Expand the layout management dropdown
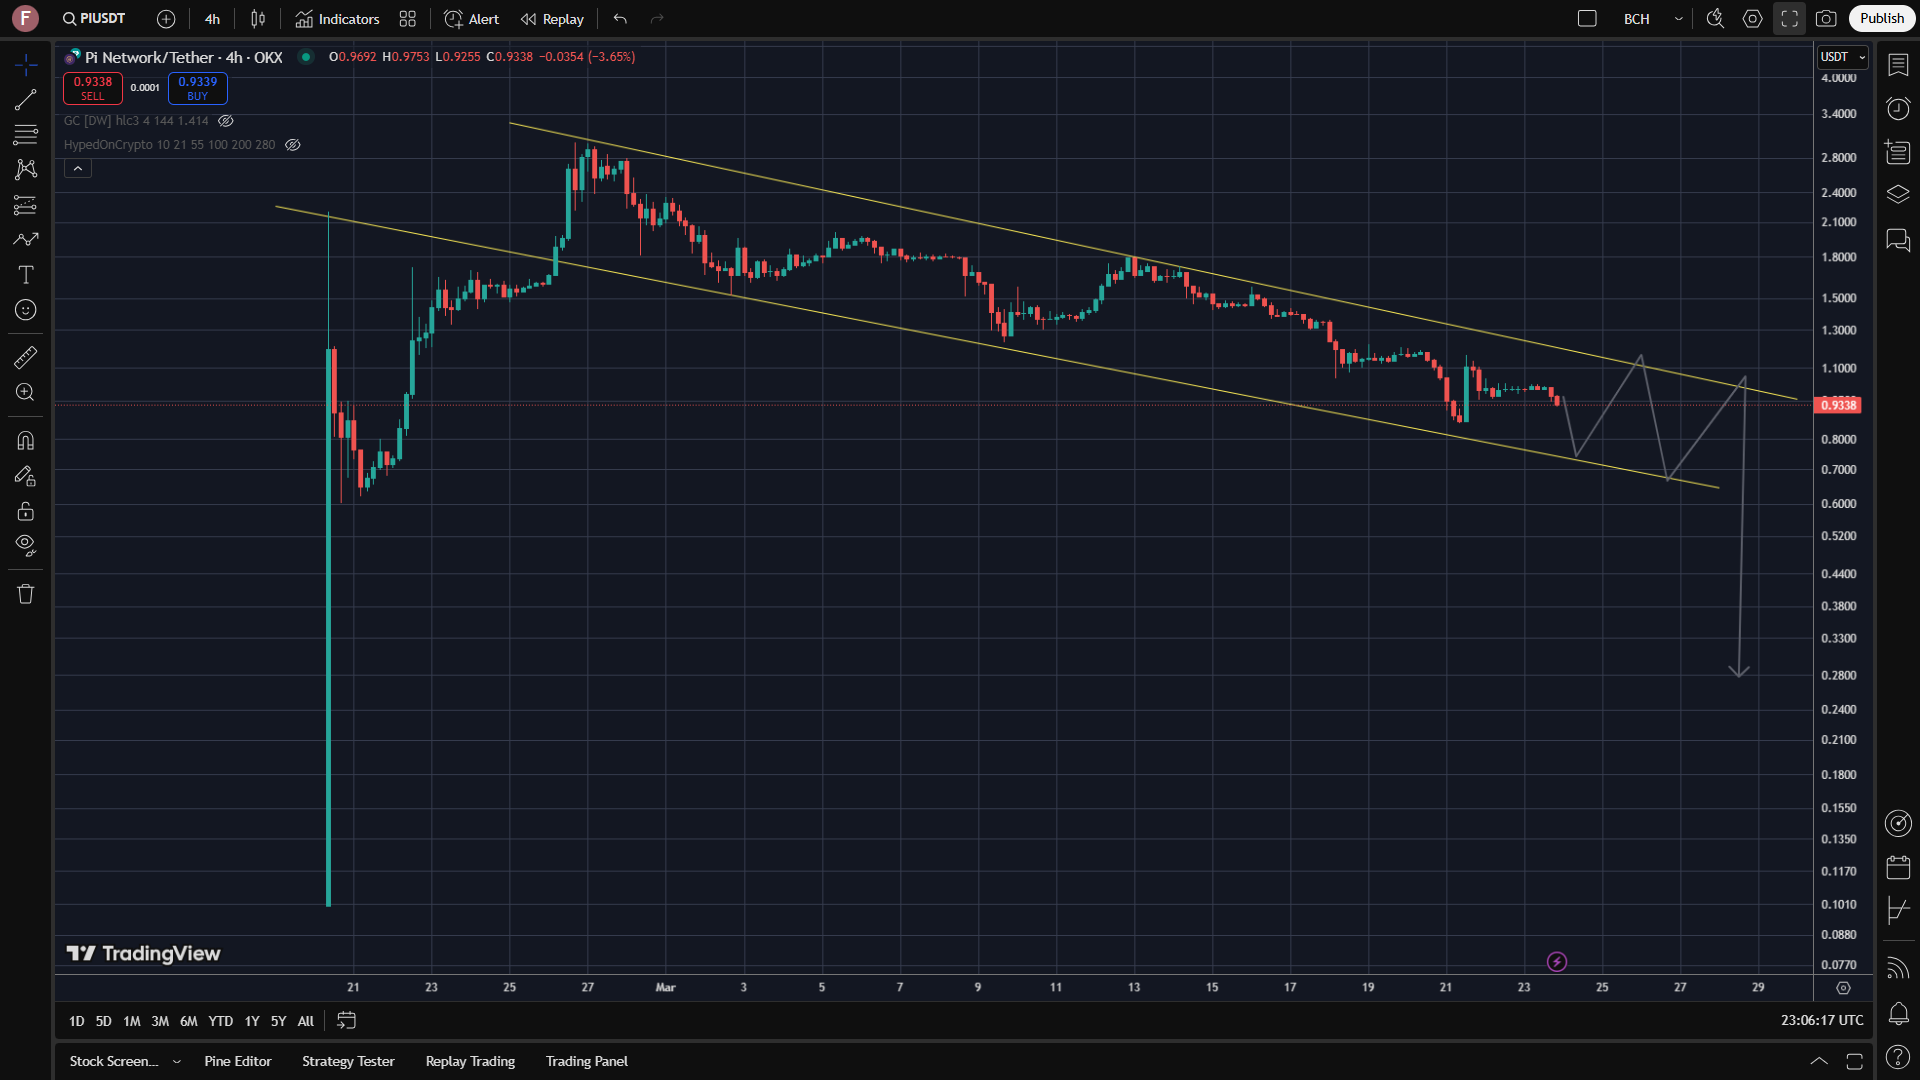The image size is (1920, 1080). [x=1679, y=19]
